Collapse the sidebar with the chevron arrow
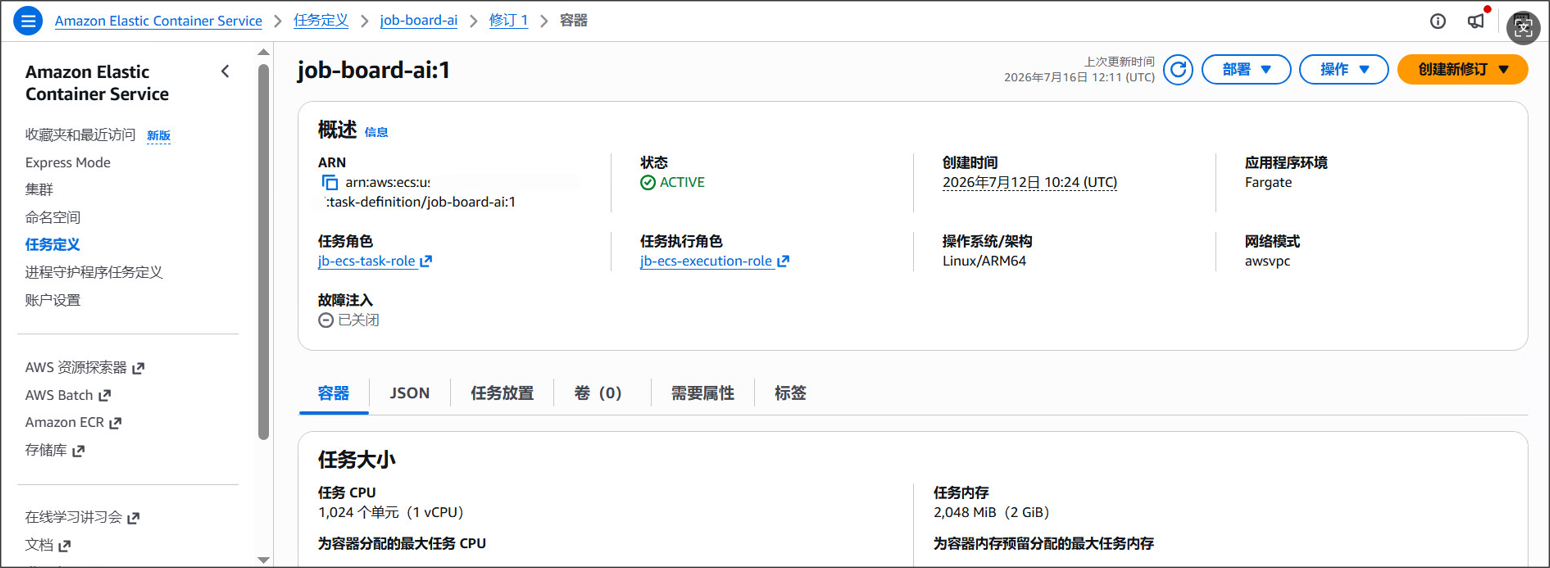This screenshot has height=568, width=1550. [x=225, y=71]
